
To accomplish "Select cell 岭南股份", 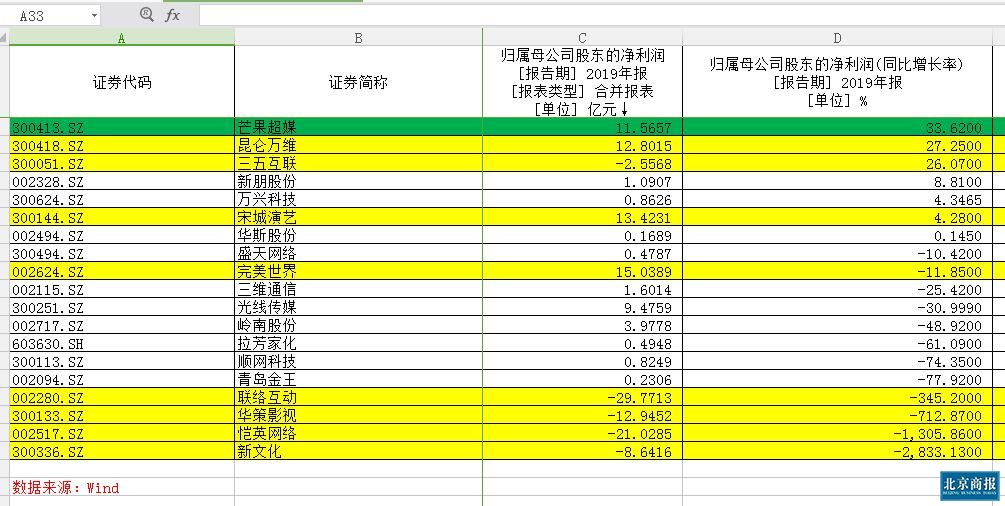I will (358, 325).
